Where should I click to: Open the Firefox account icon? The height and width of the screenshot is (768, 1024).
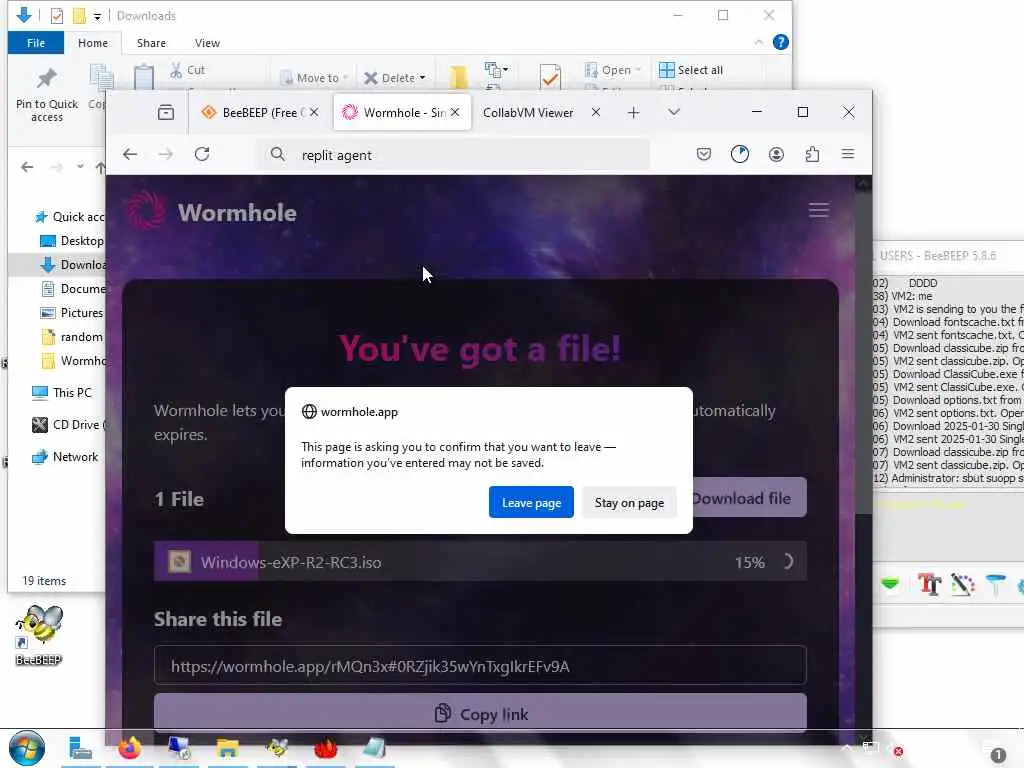click(776, 154)
